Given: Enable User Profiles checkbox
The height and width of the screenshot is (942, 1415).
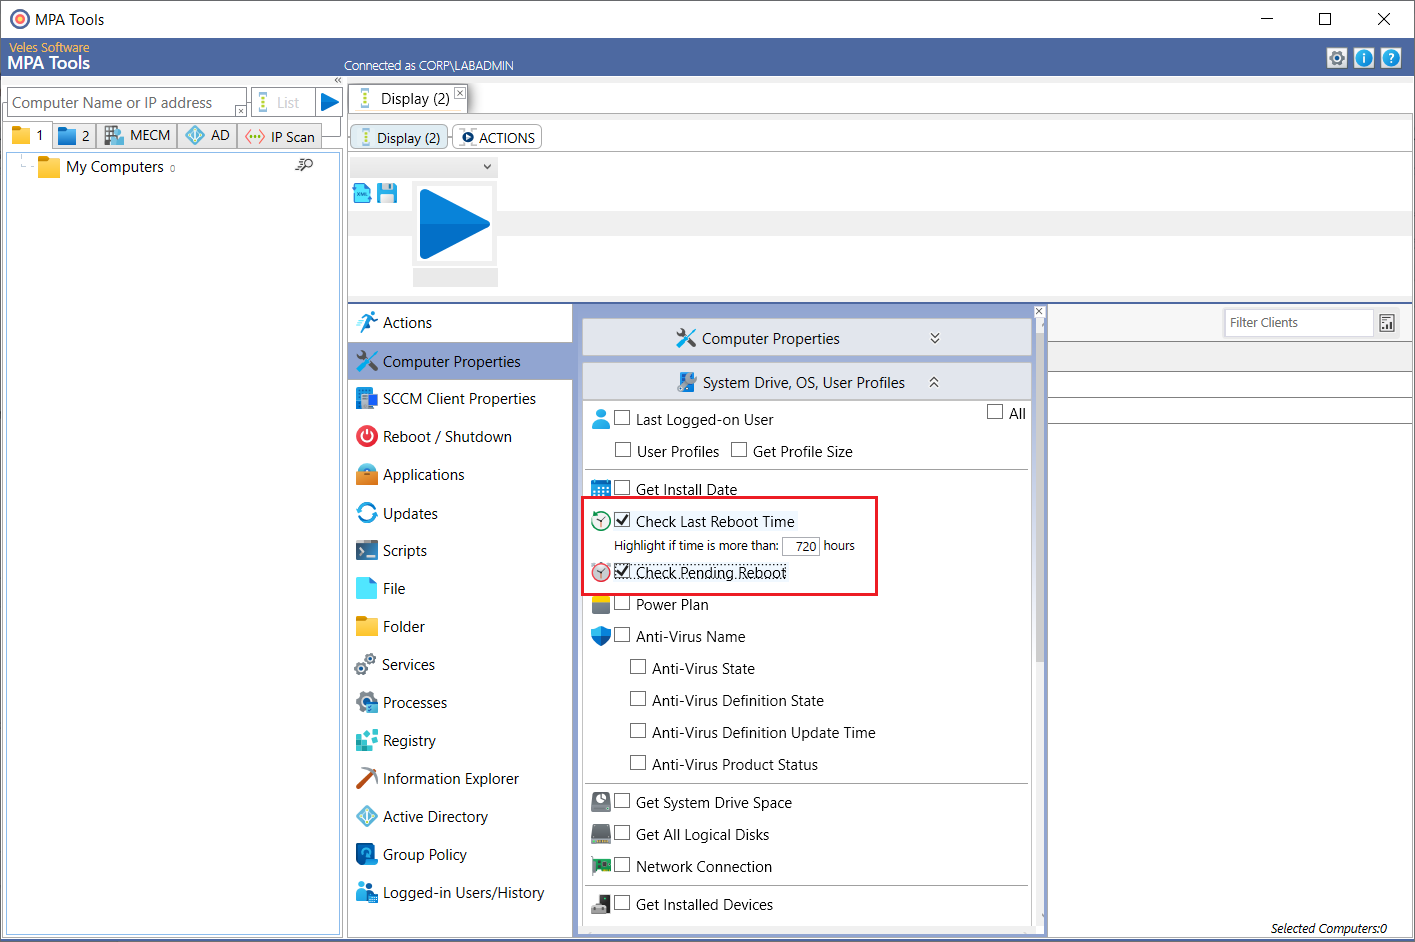Looking at the screenshot, I should click(x=623, y=450).
